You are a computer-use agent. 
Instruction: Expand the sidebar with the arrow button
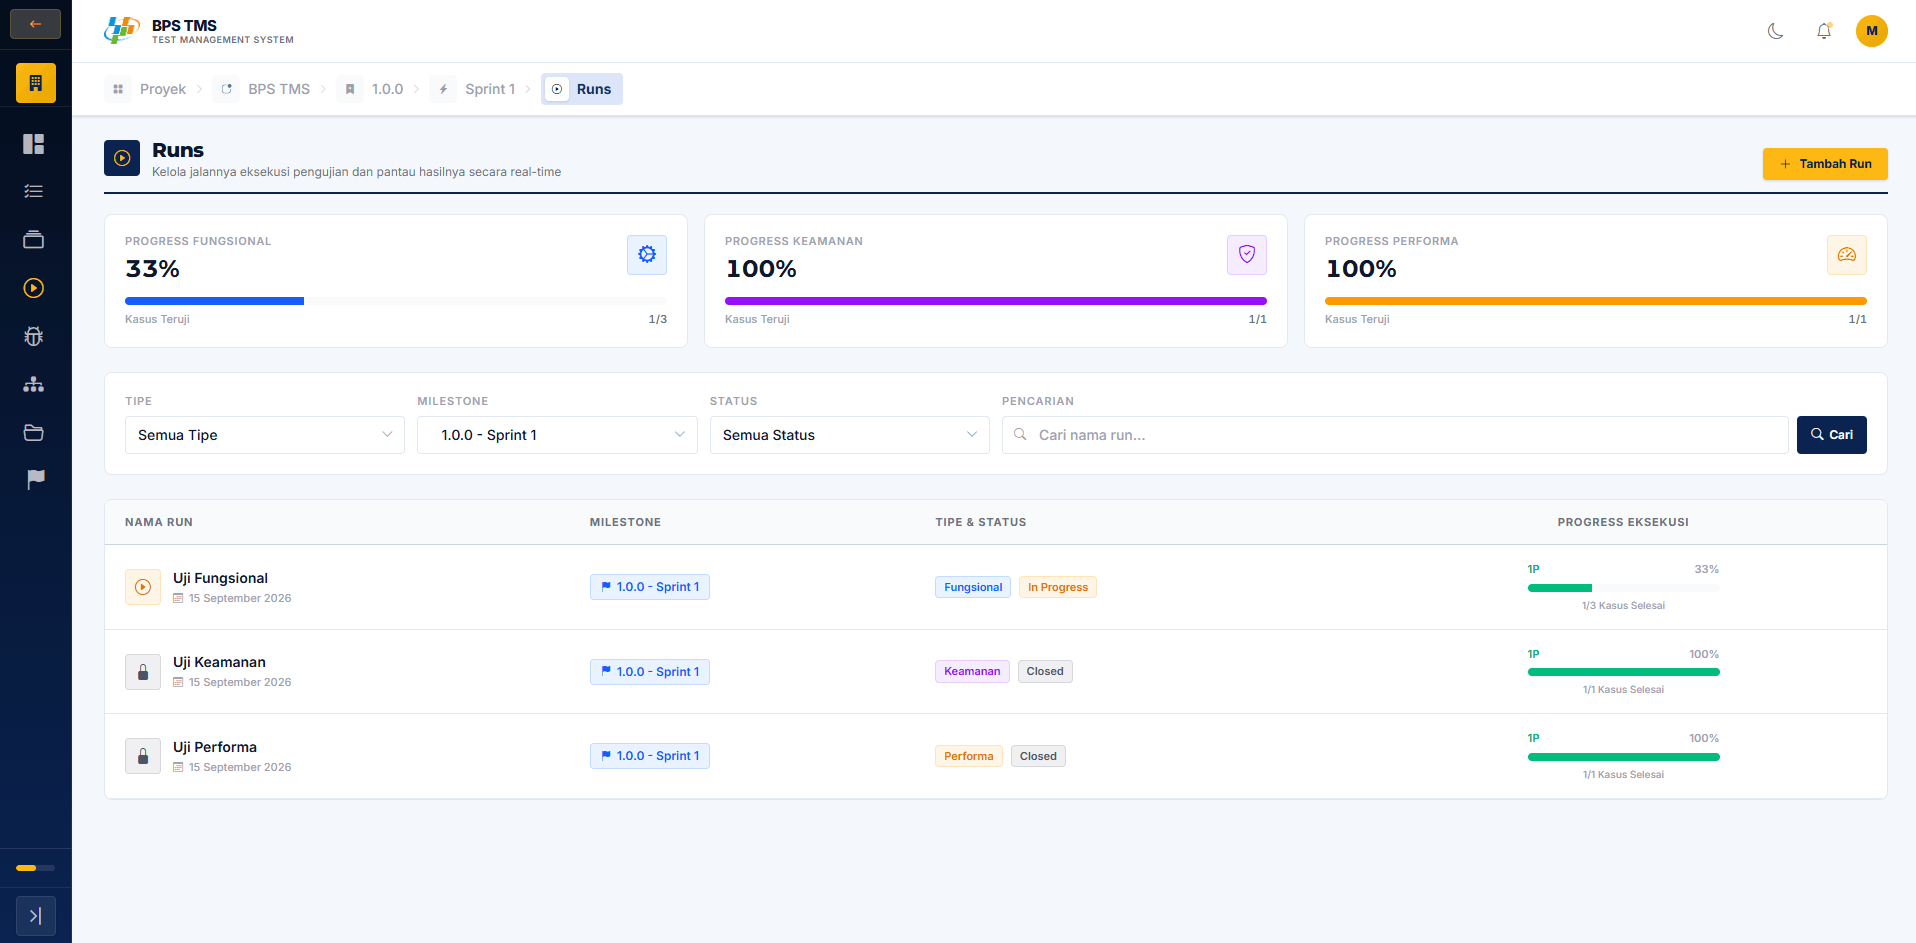tap(36, 916)
